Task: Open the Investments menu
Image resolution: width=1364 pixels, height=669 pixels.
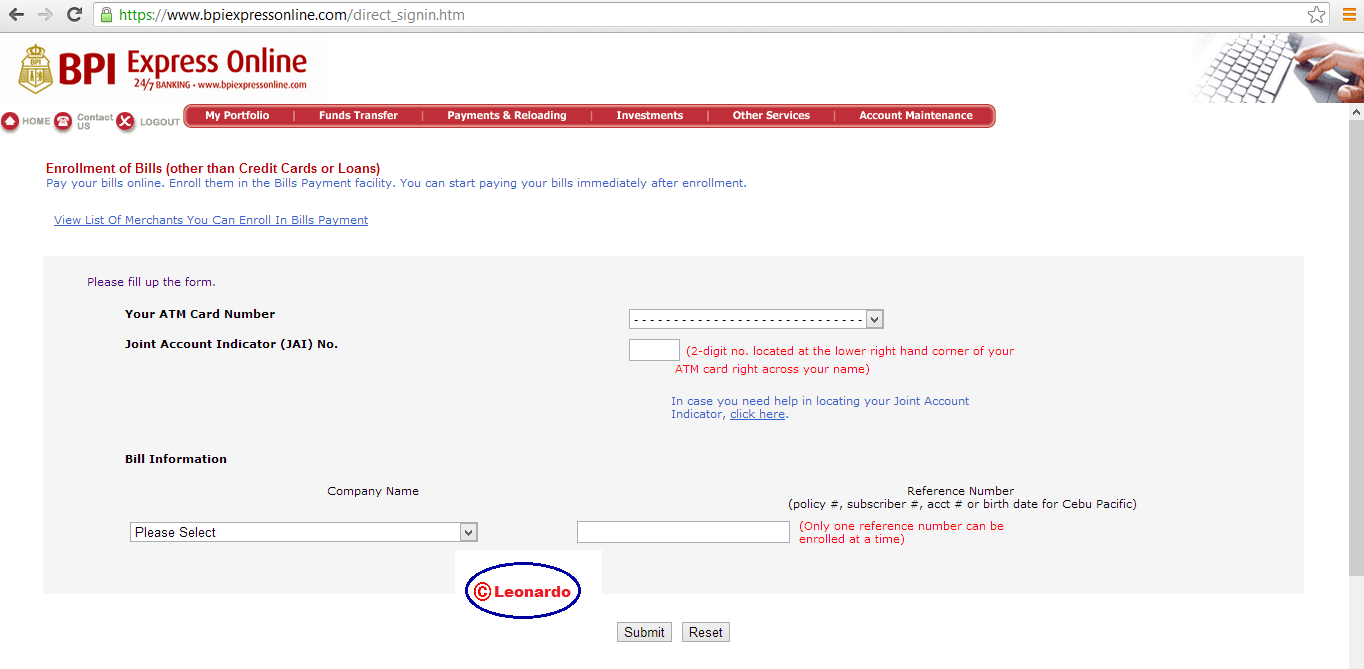Action: (649, 116)
